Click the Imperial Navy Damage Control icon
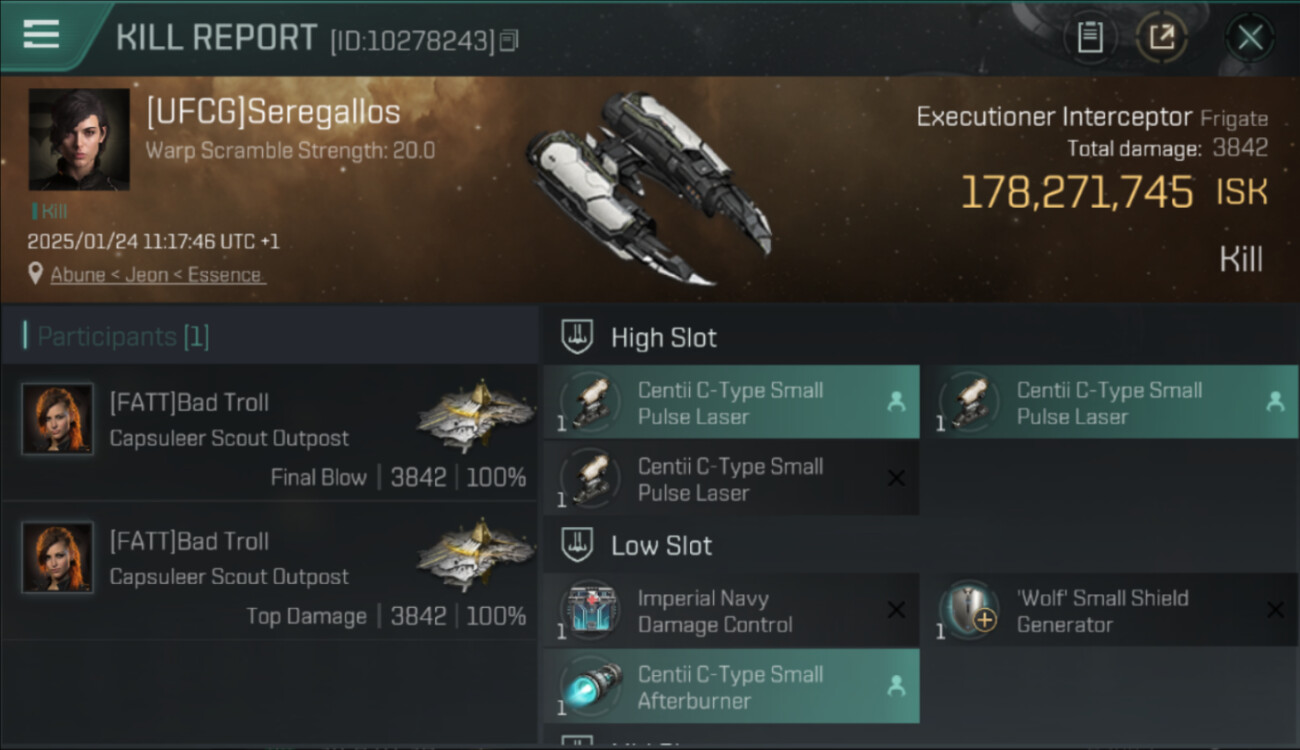Image resolution: width=1300 pixels, height=750 pixels. tap(590, 610)
